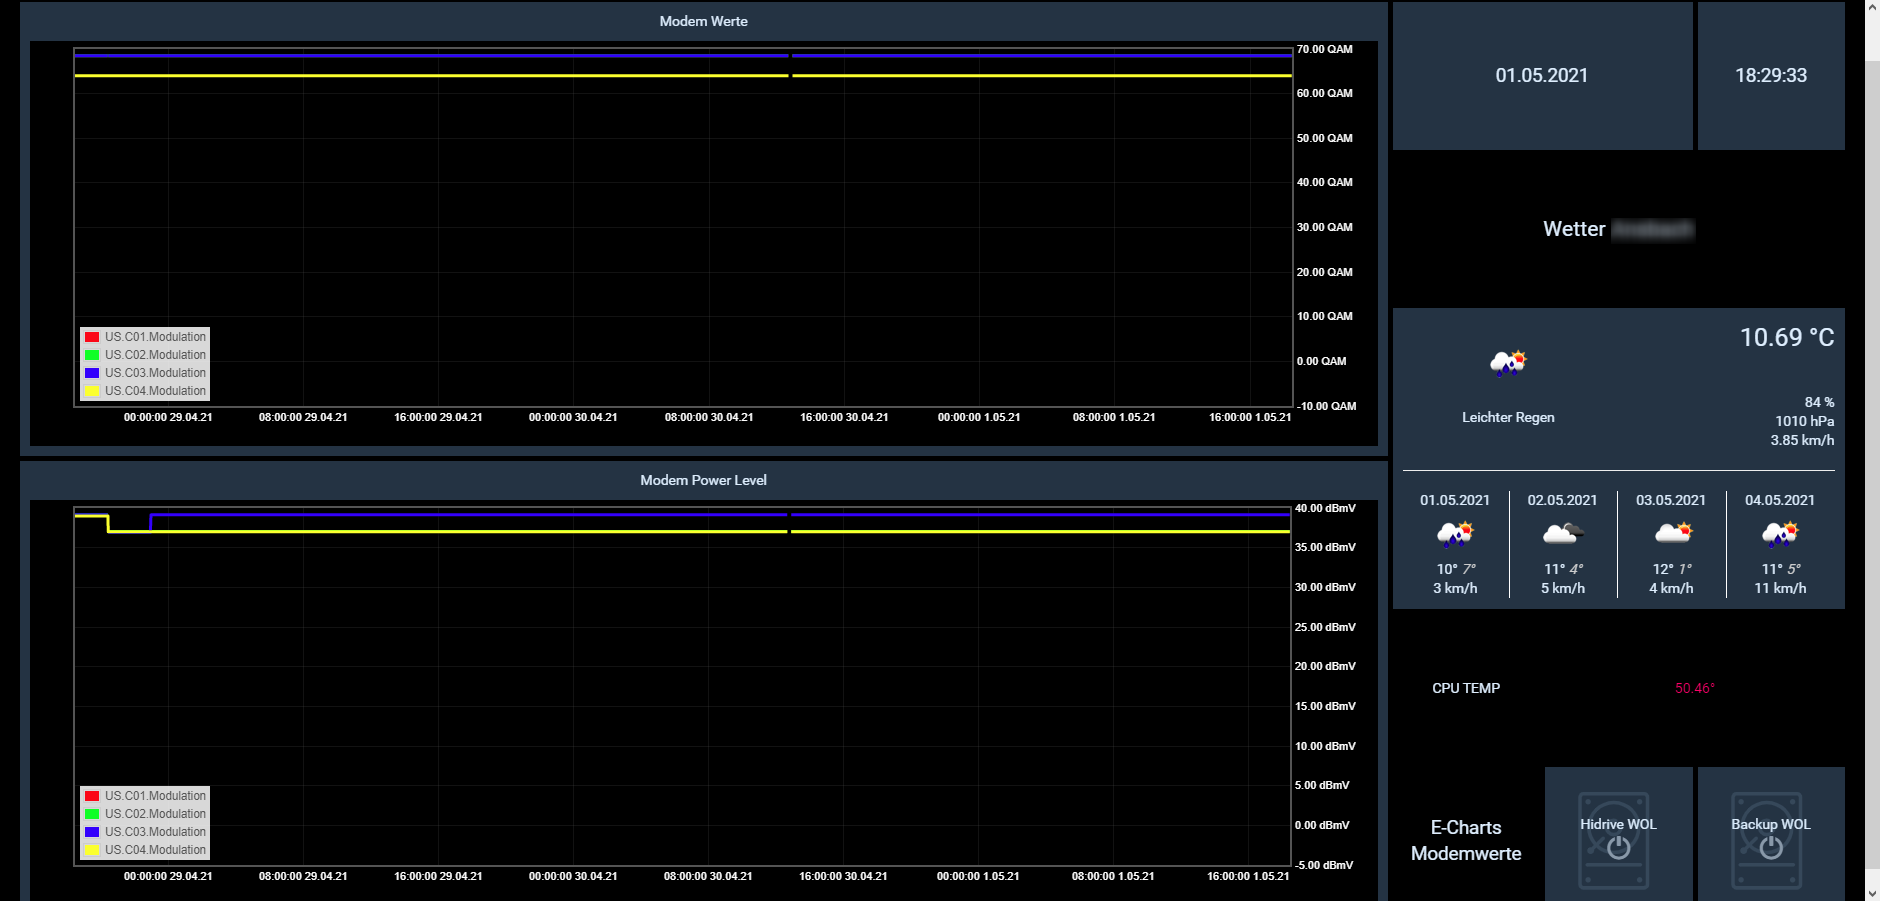Click the 02.05.2021 forecast cloud icon
The image size is (1880, 901).
tap(1562, 534)
